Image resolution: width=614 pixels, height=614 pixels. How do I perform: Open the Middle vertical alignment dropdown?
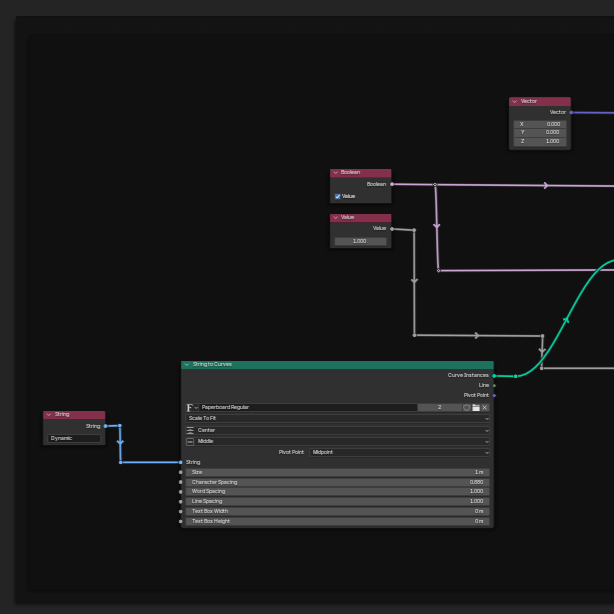(x=338, y=442)
